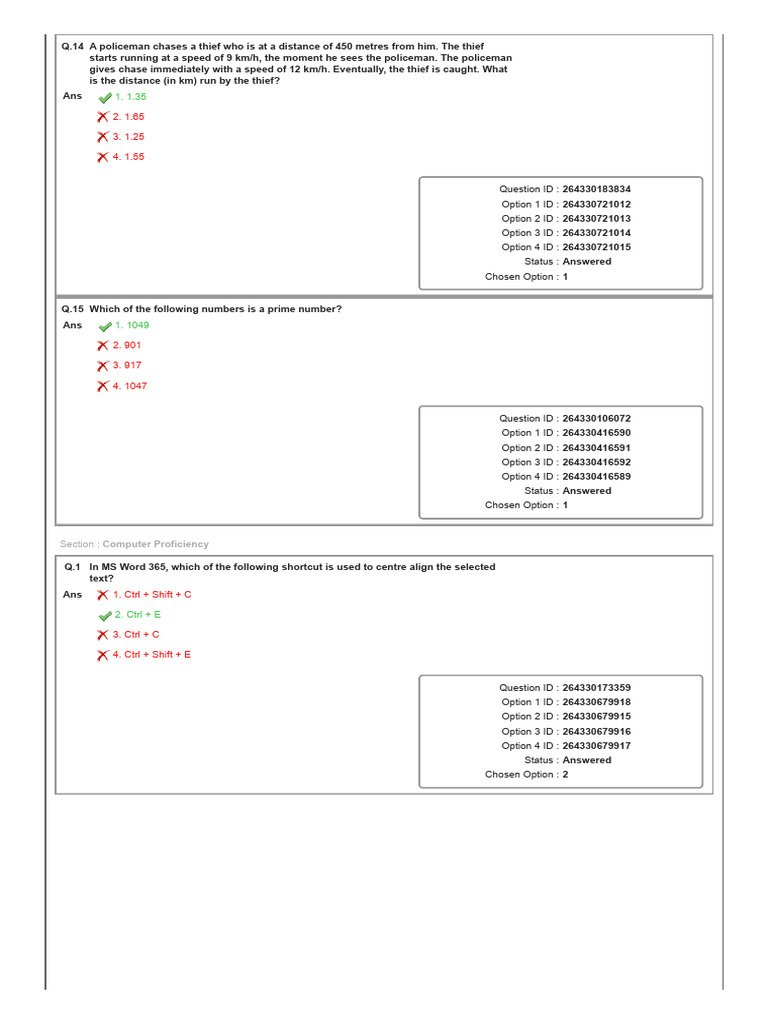Viewport: 768px width, 1024px height.
Task: Click the red cross beside option 901
Action: [103, 345]
